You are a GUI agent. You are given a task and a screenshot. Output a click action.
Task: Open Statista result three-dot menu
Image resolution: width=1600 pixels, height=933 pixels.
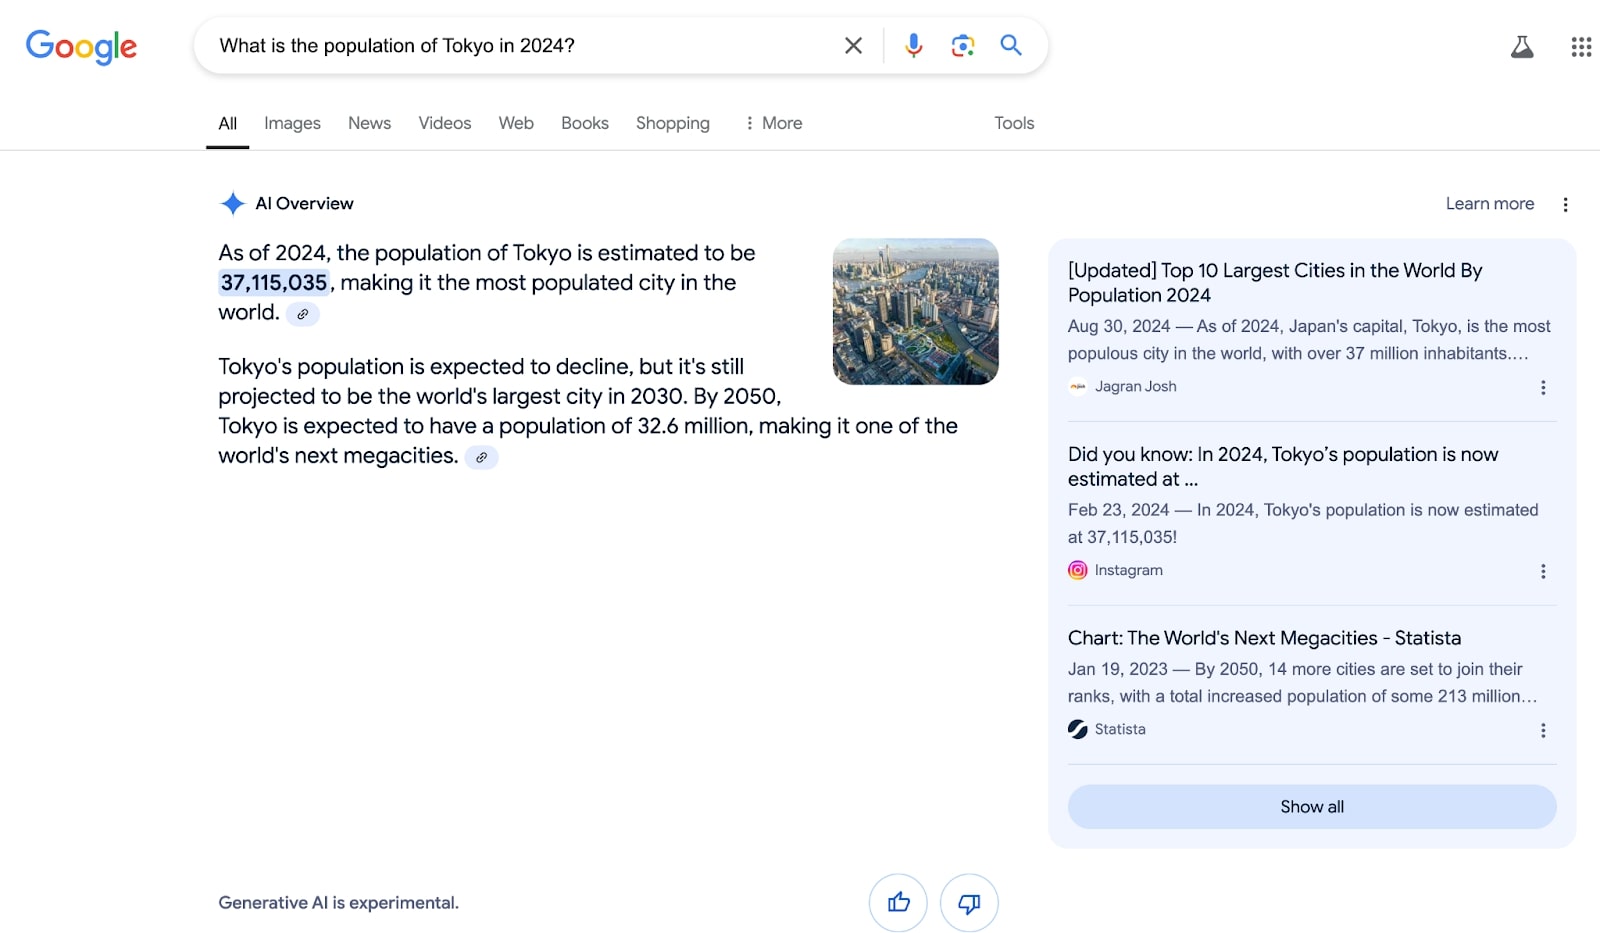pos(1543,730)
